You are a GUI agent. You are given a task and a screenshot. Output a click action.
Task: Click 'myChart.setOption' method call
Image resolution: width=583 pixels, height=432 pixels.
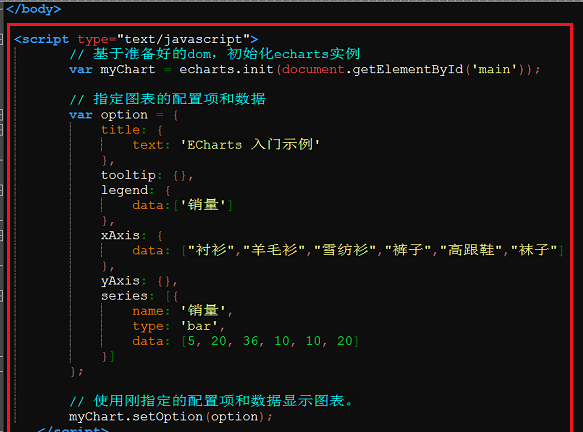coord(136,417)
